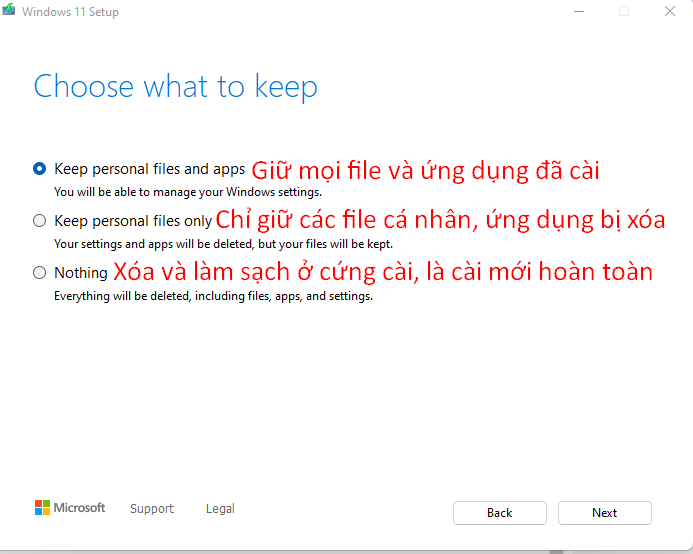
Task: Click the Back button
Action: click(x=499, y=513)
